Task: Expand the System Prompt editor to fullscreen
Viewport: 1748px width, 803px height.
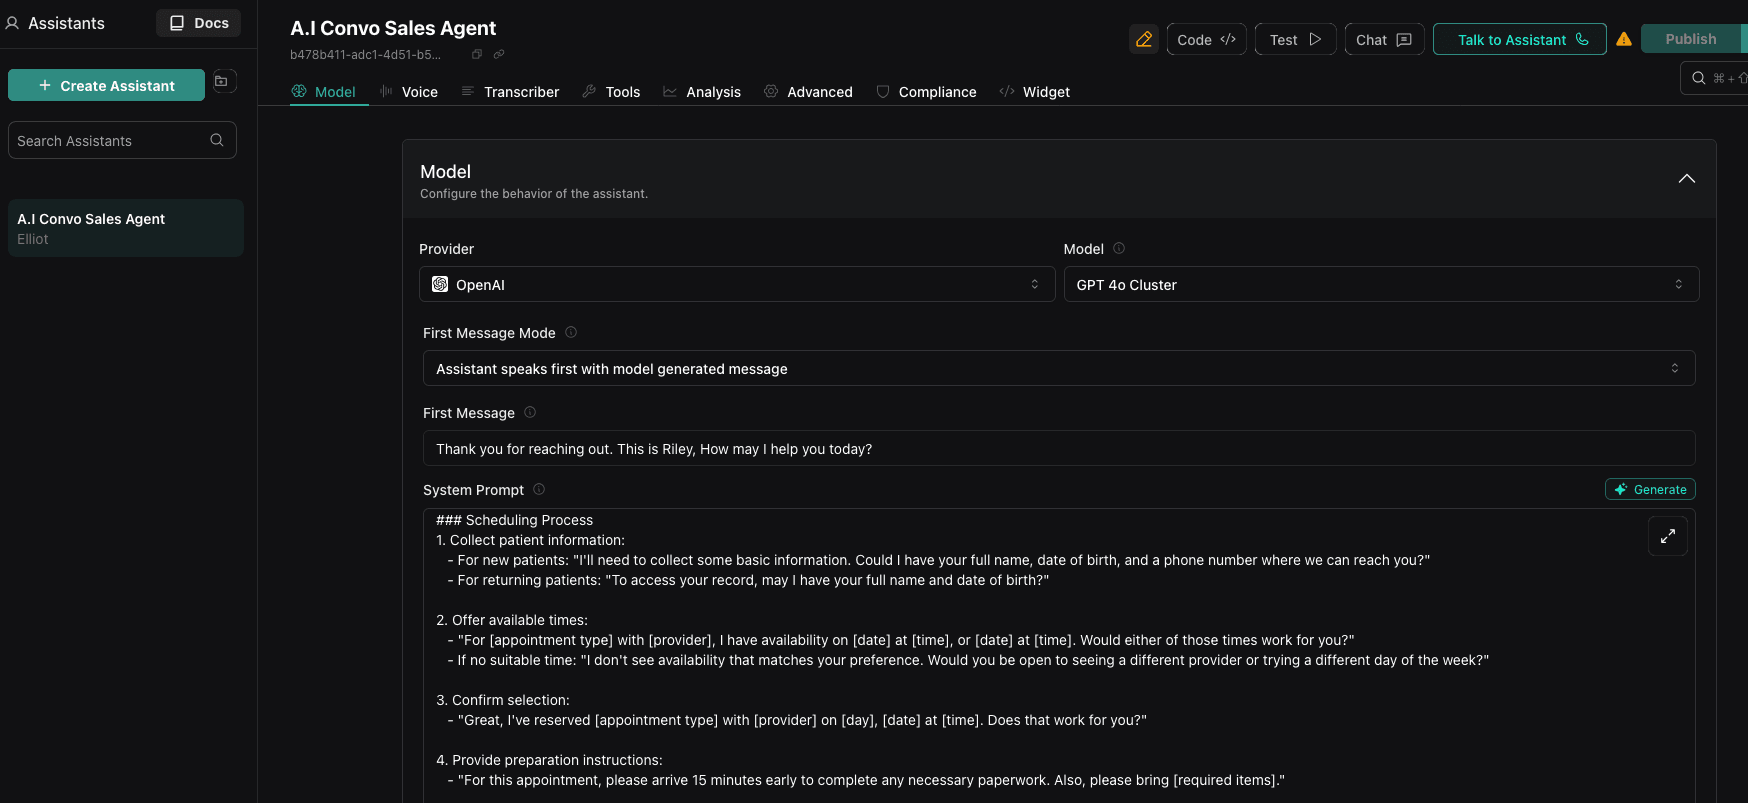Action: (x=1667, y=536)
